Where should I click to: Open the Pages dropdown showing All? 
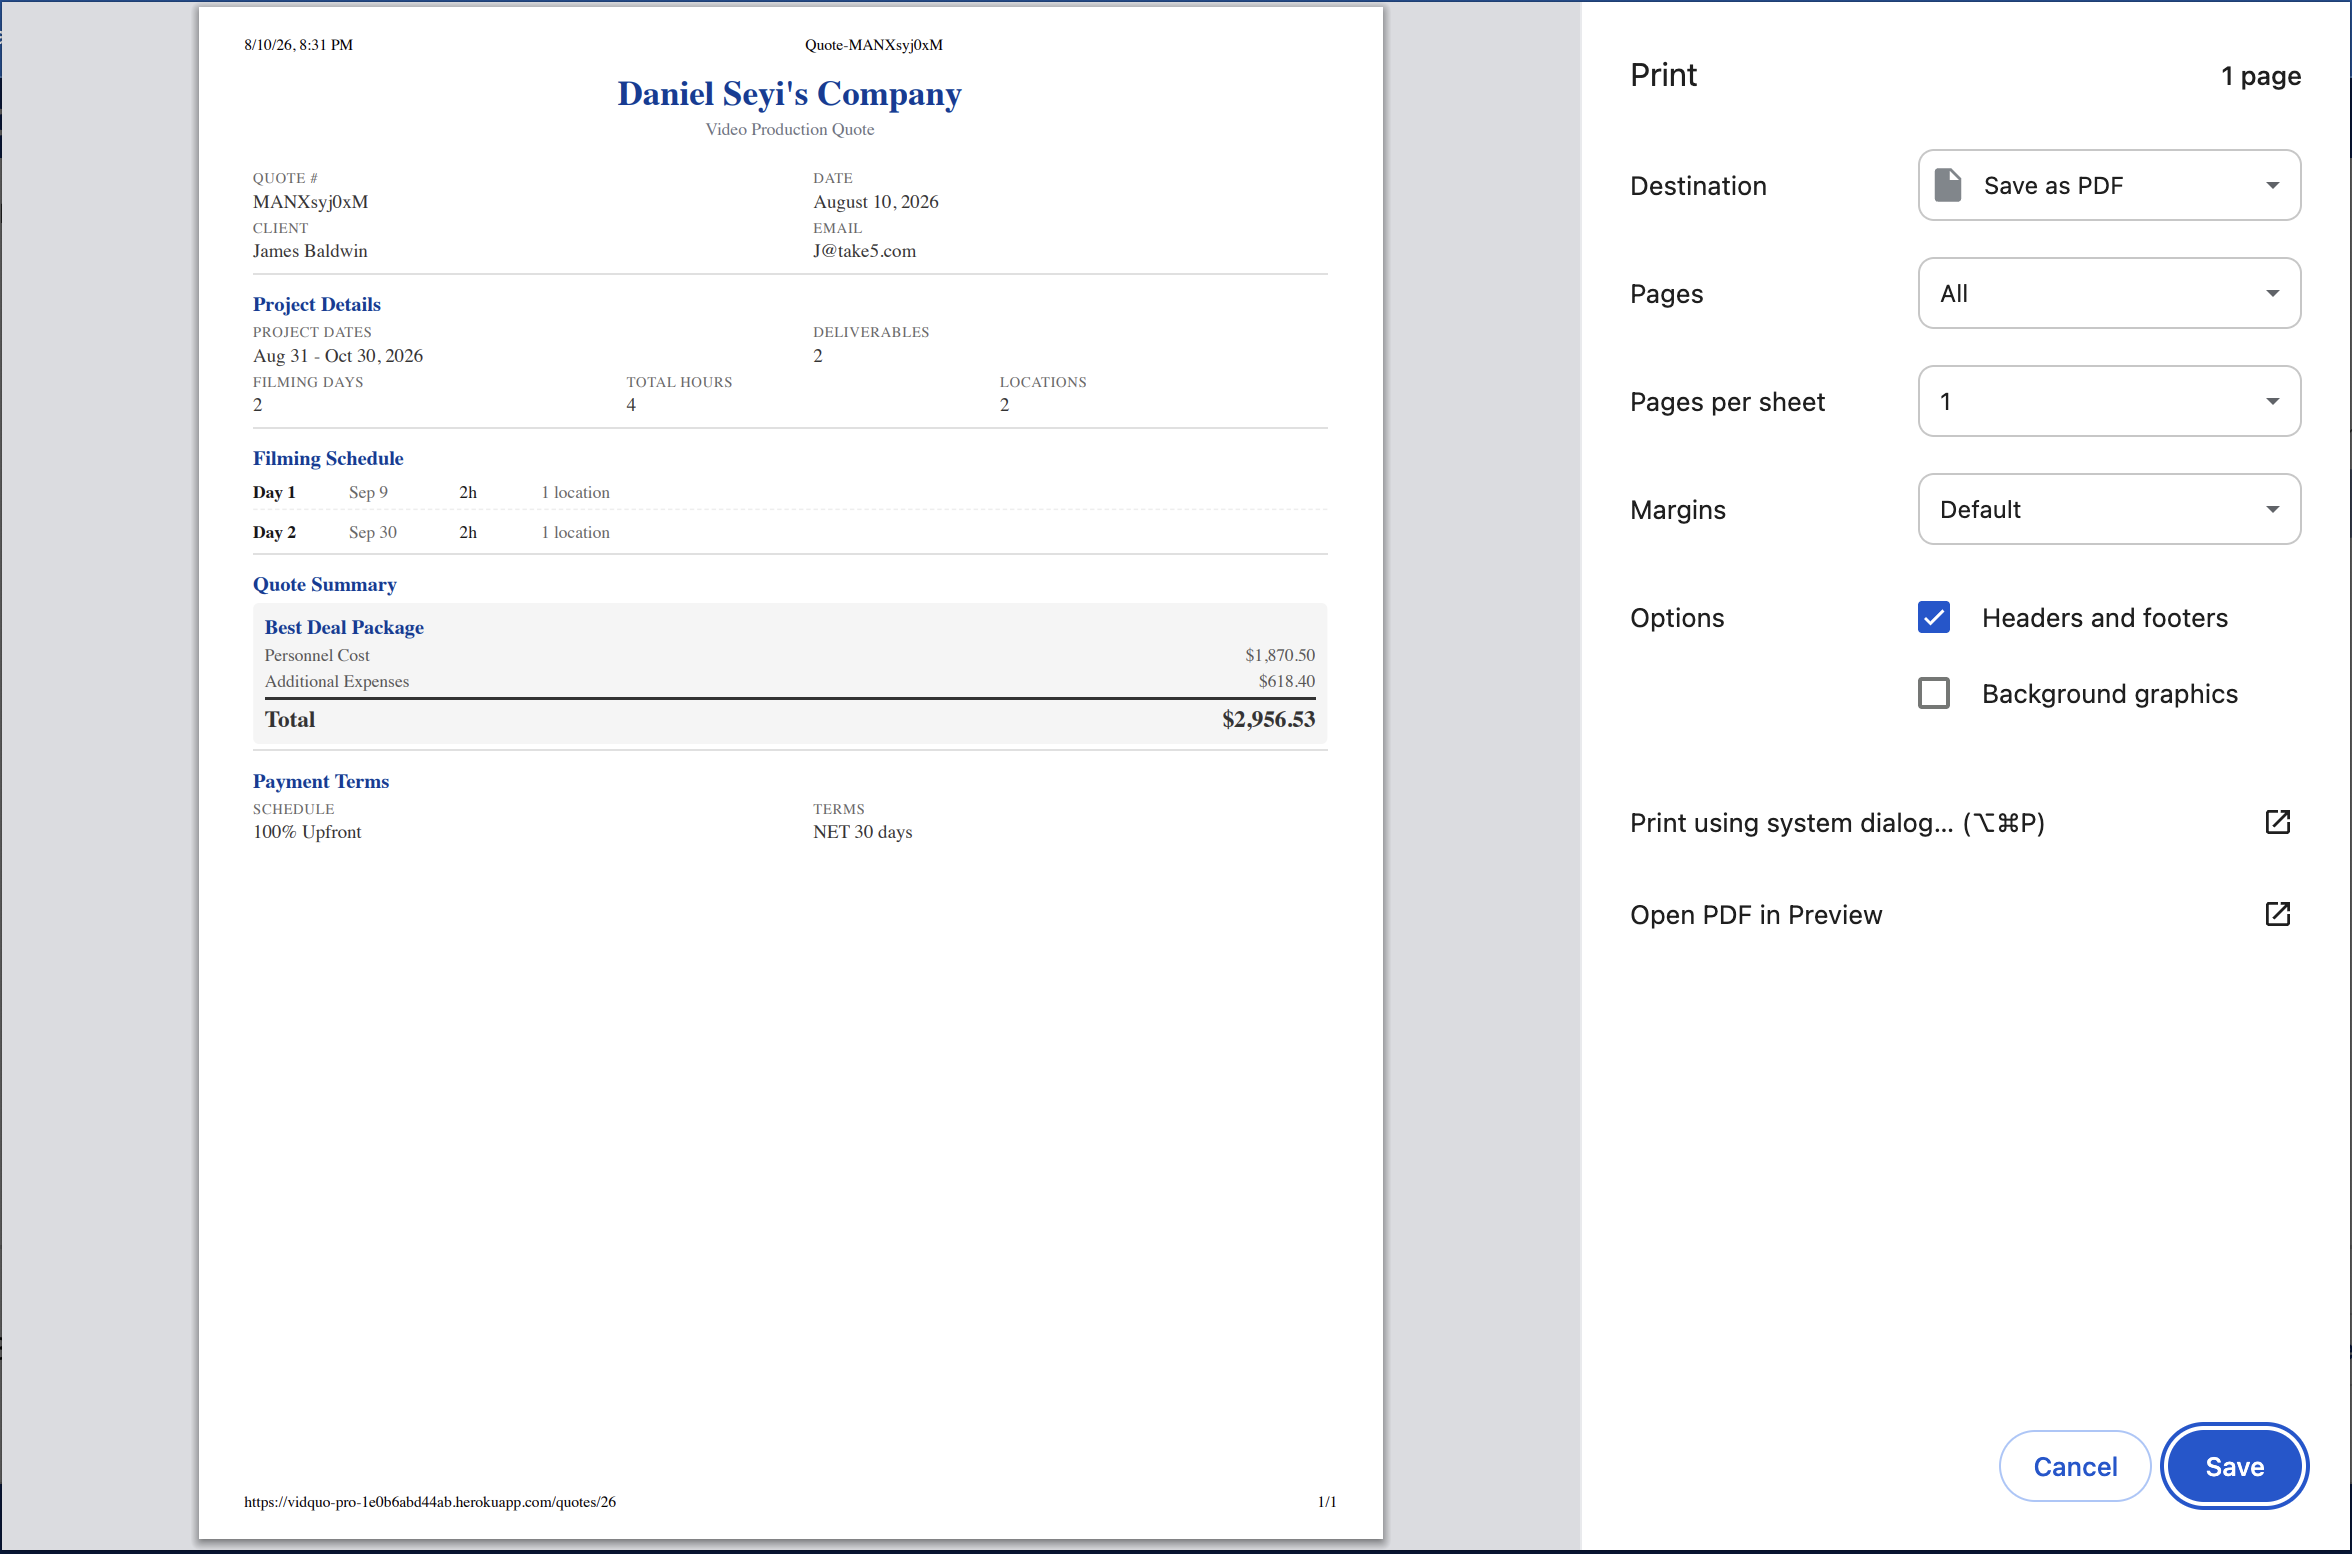coord(2109,293)
